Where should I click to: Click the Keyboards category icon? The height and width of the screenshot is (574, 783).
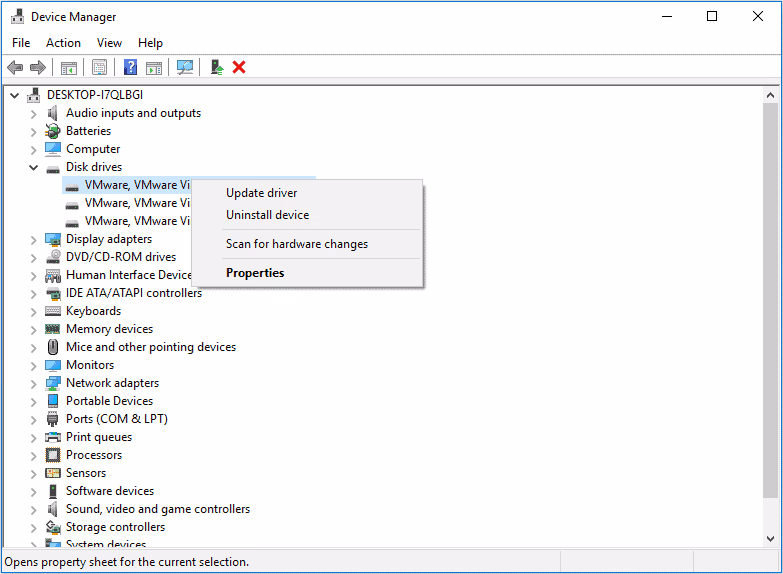point(53,311)
